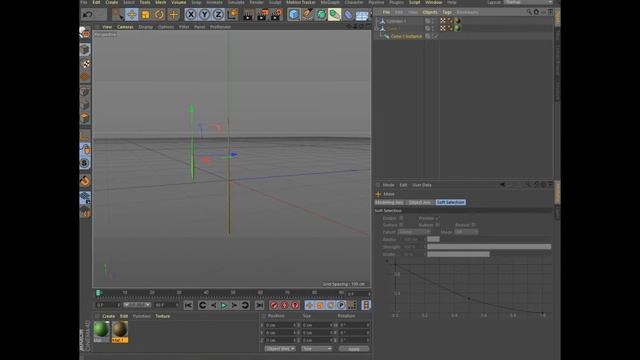Open Tags menu in Object Manager
This screenshot has width=640, height=360.
(447, 12)
